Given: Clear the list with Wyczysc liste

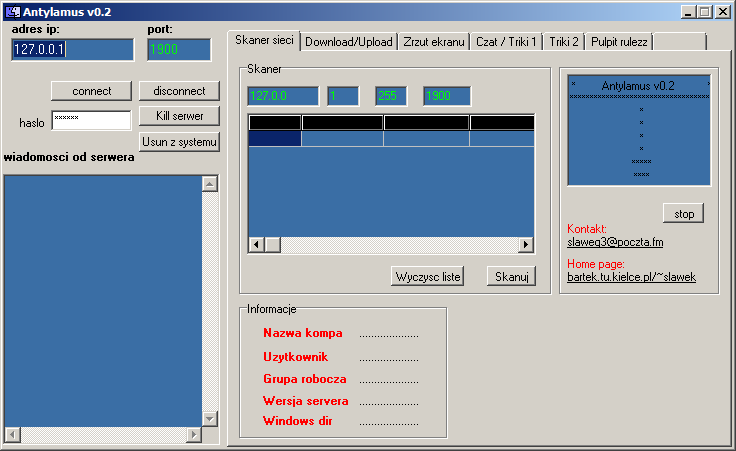Looking at the screenshot, I should pos(428,277).
